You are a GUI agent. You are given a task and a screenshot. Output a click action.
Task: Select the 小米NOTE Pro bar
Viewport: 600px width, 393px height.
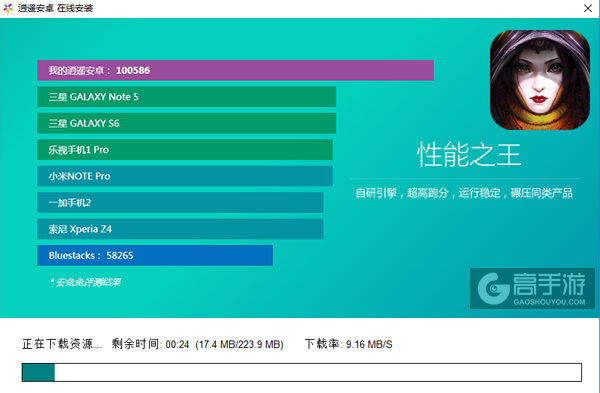pyautogui.click(x=185, y=176)
